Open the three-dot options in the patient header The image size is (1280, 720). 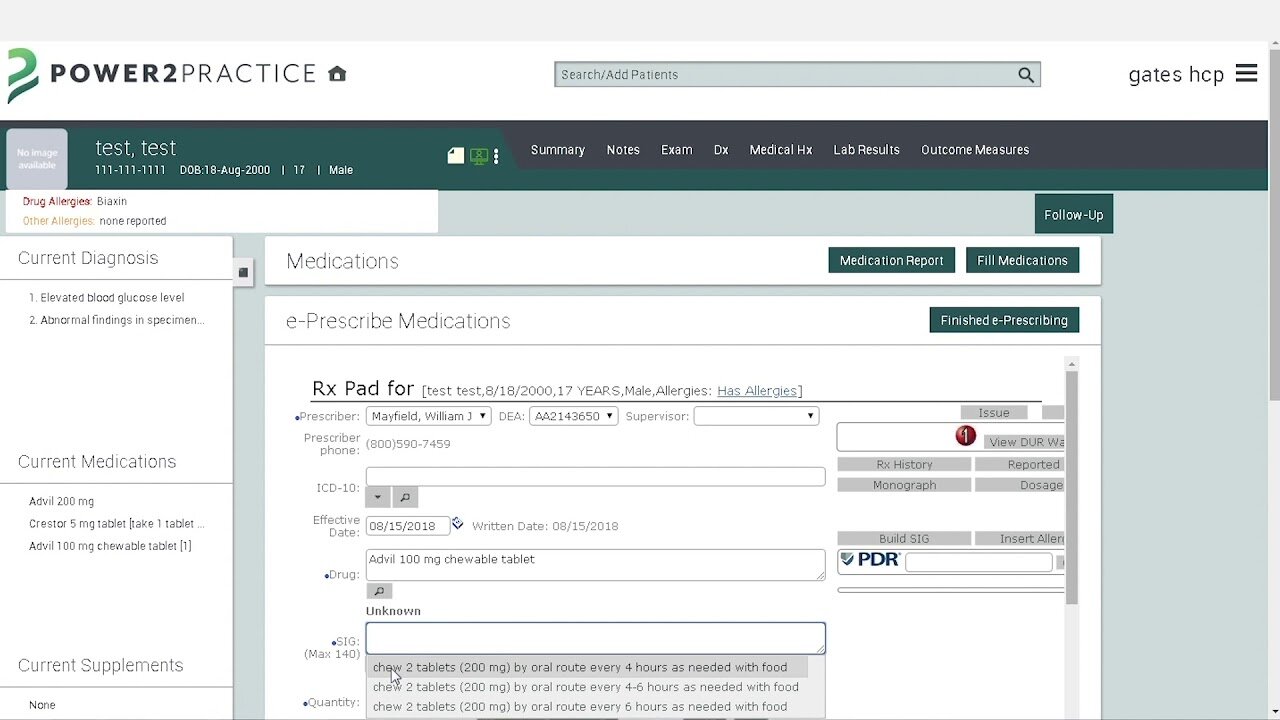click(x=496, y=156)
